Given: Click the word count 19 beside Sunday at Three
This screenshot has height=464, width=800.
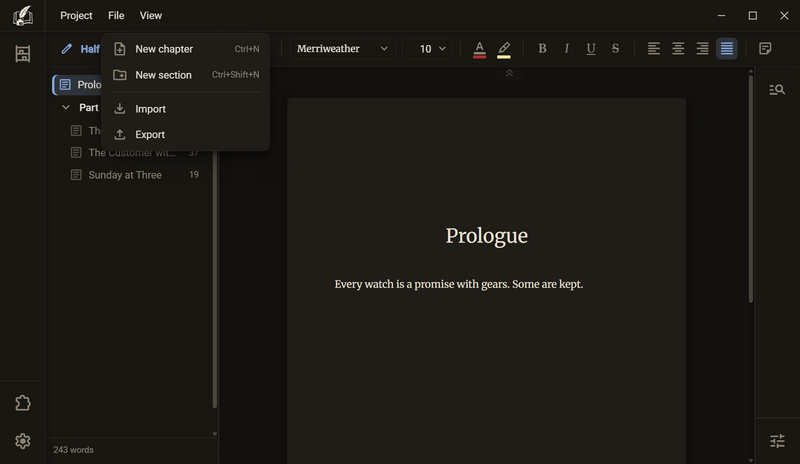Looking at the screenshot, I should click(x=194, y=175).
